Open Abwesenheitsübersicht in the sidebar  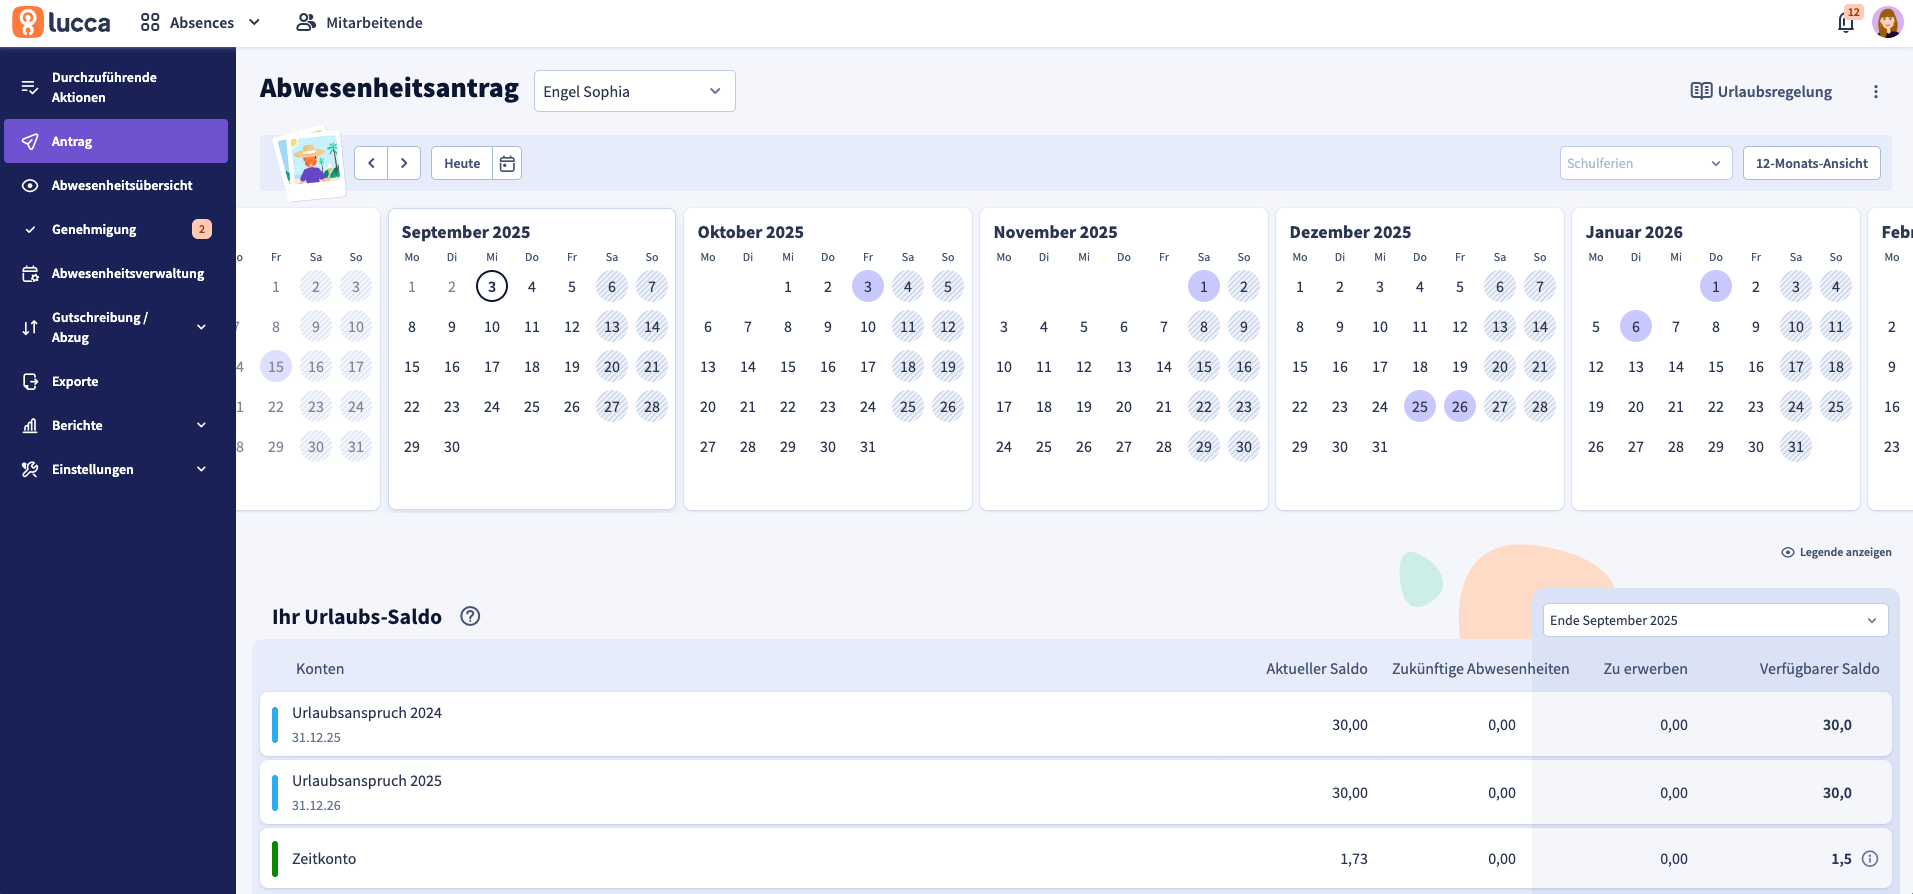122,185
